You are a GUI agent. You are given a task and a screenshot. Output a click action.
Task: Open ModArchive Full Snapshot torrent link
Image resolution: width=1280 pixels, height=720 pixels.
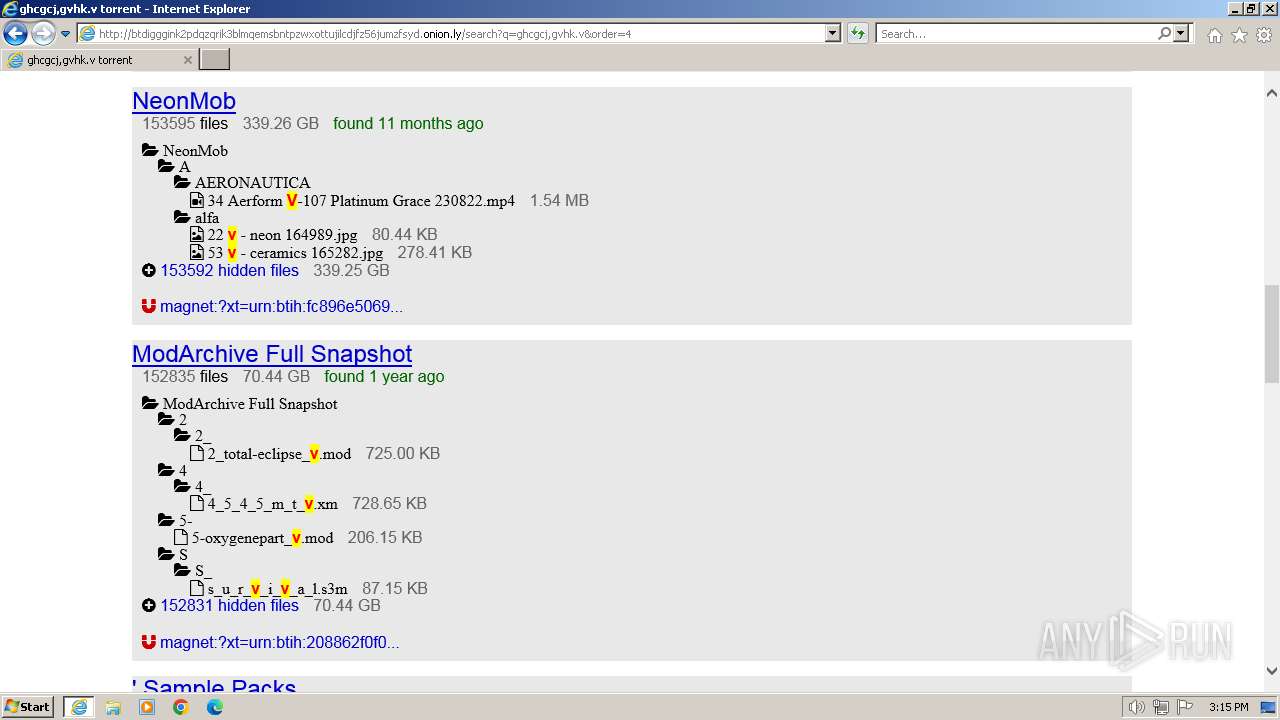[272, 354]
